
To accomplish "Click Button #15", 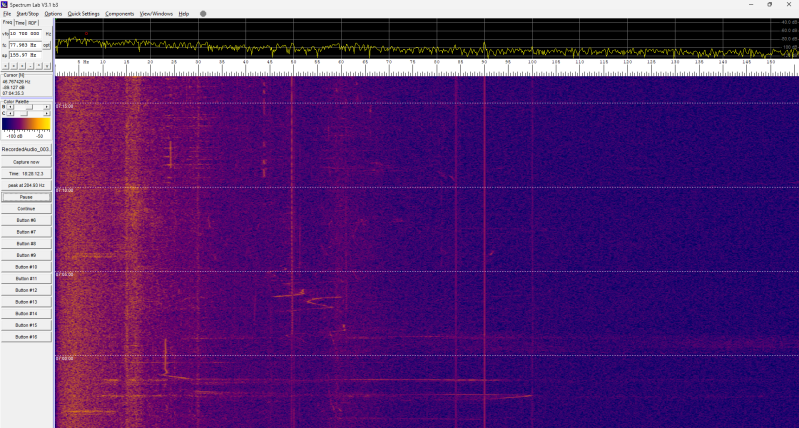I will (26, 325).
